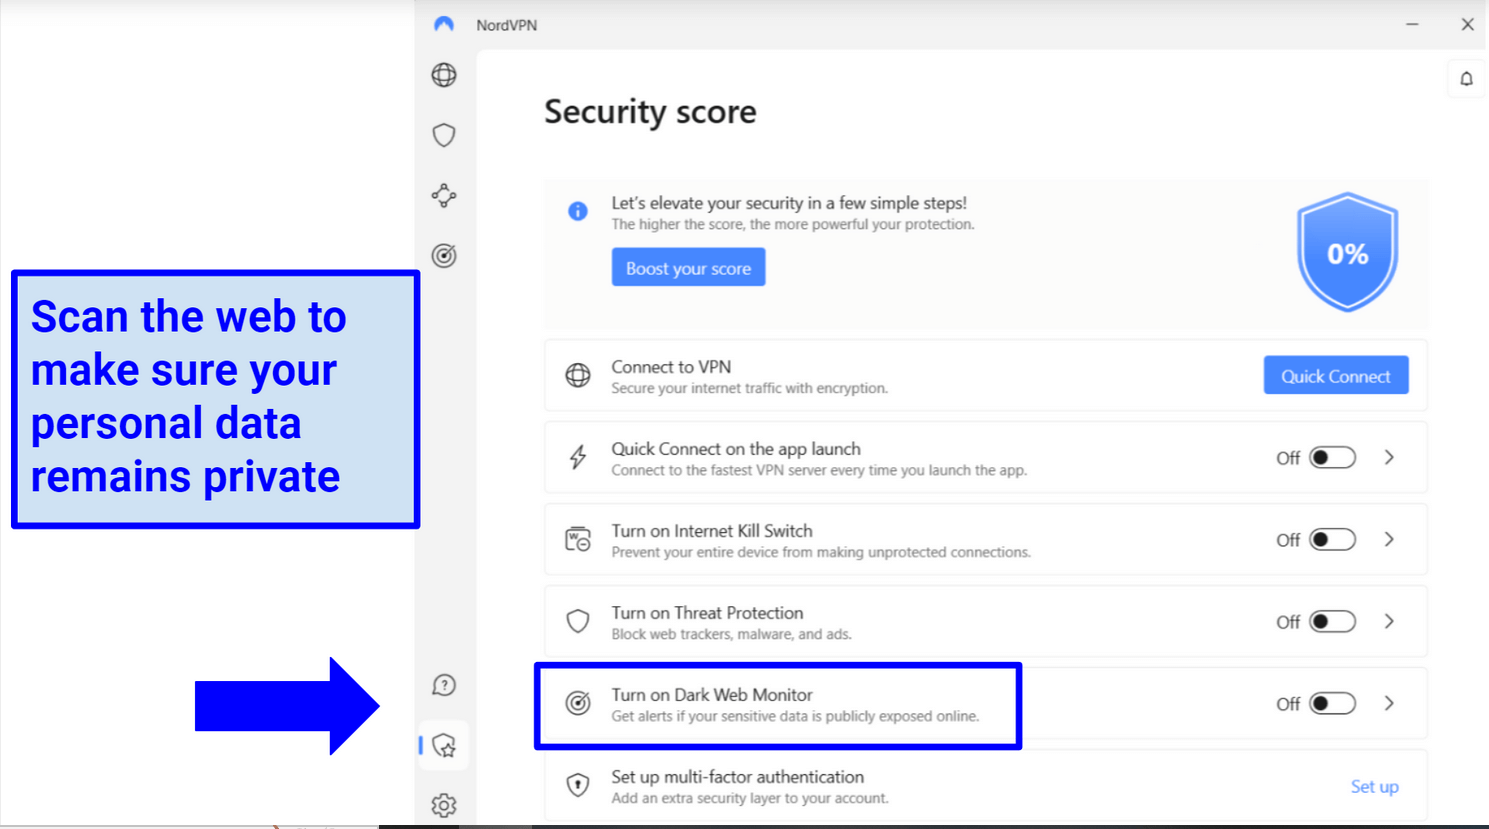Screen dimensions: 1489x829
Task: Click Turn on Dark Web Monitor text
Action: click(712, 694)
